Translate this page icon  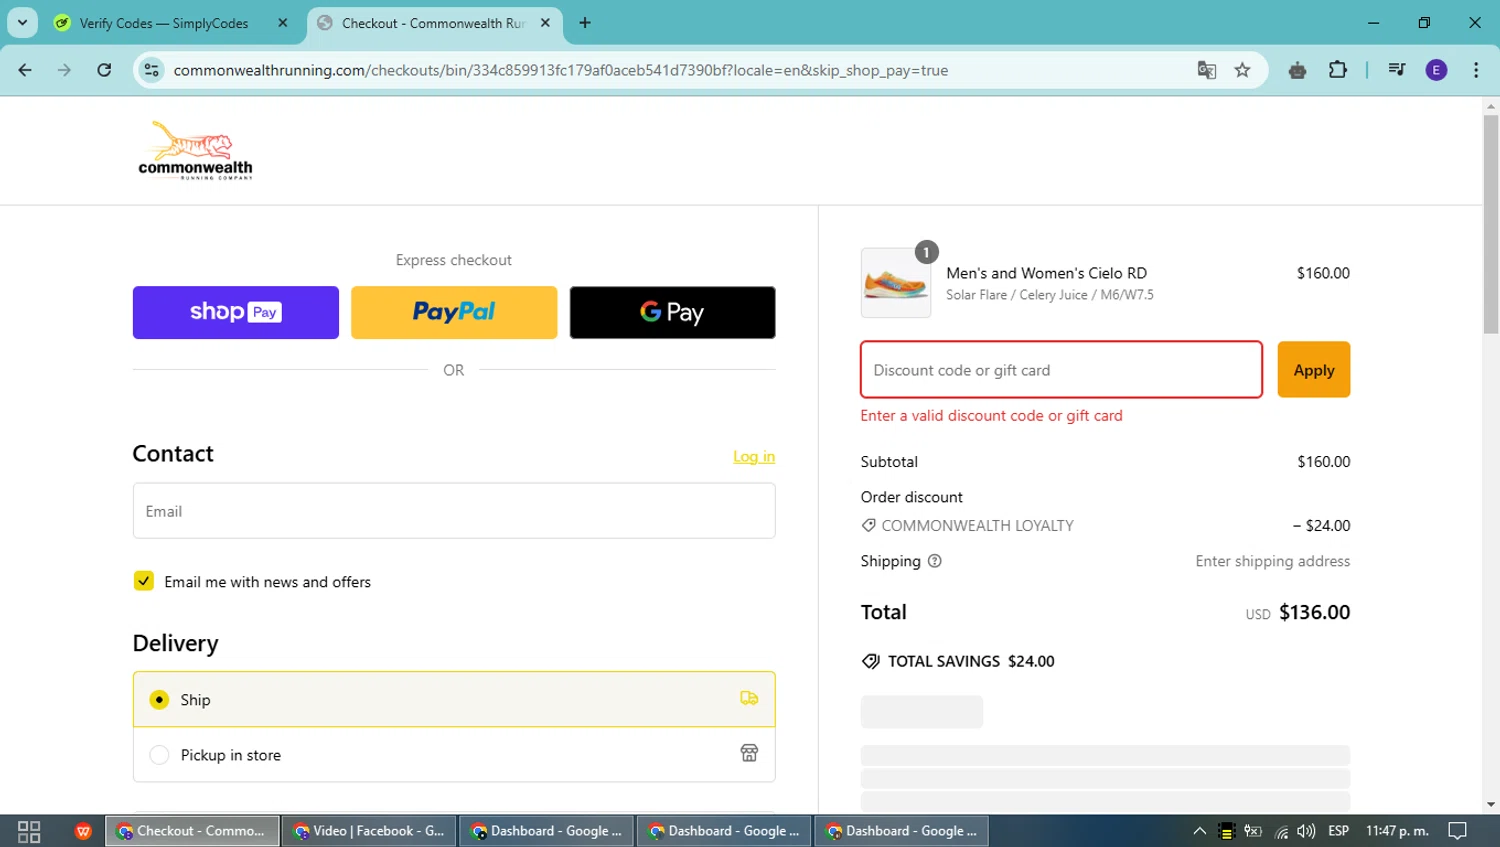[1207, 70]
